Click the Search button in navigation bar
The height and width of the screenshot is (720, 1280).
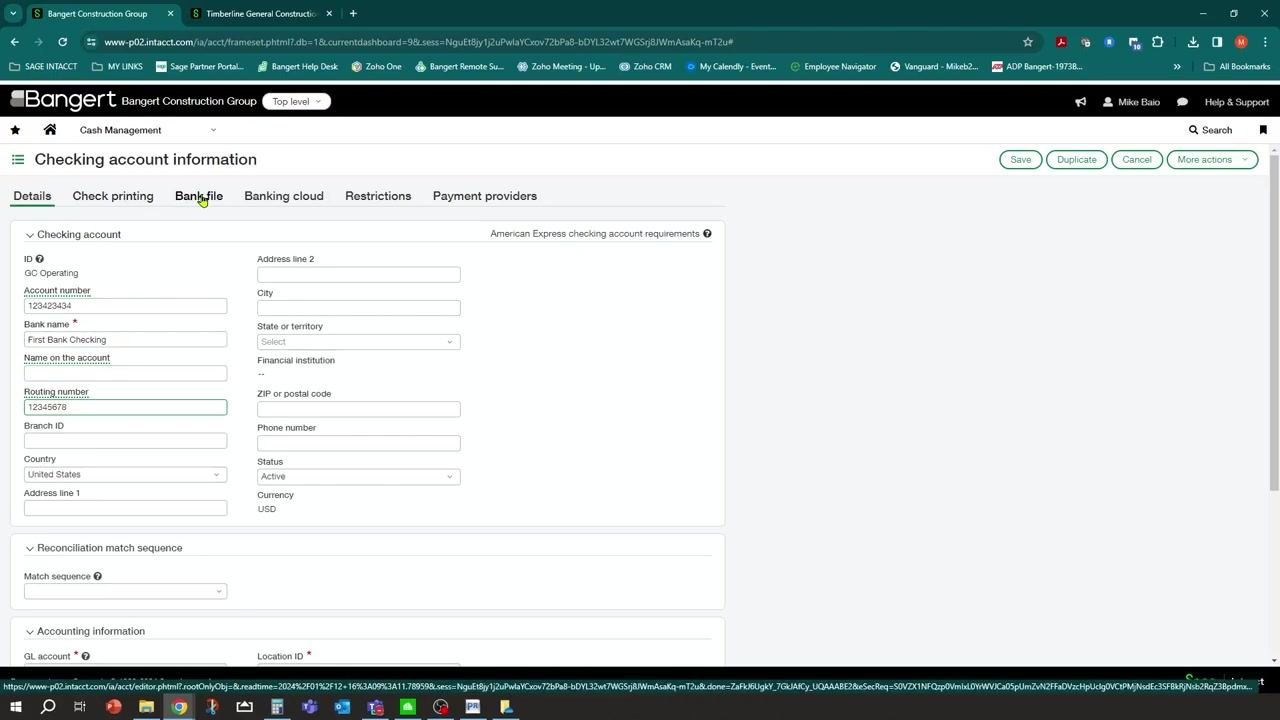tap(1210, 130)
